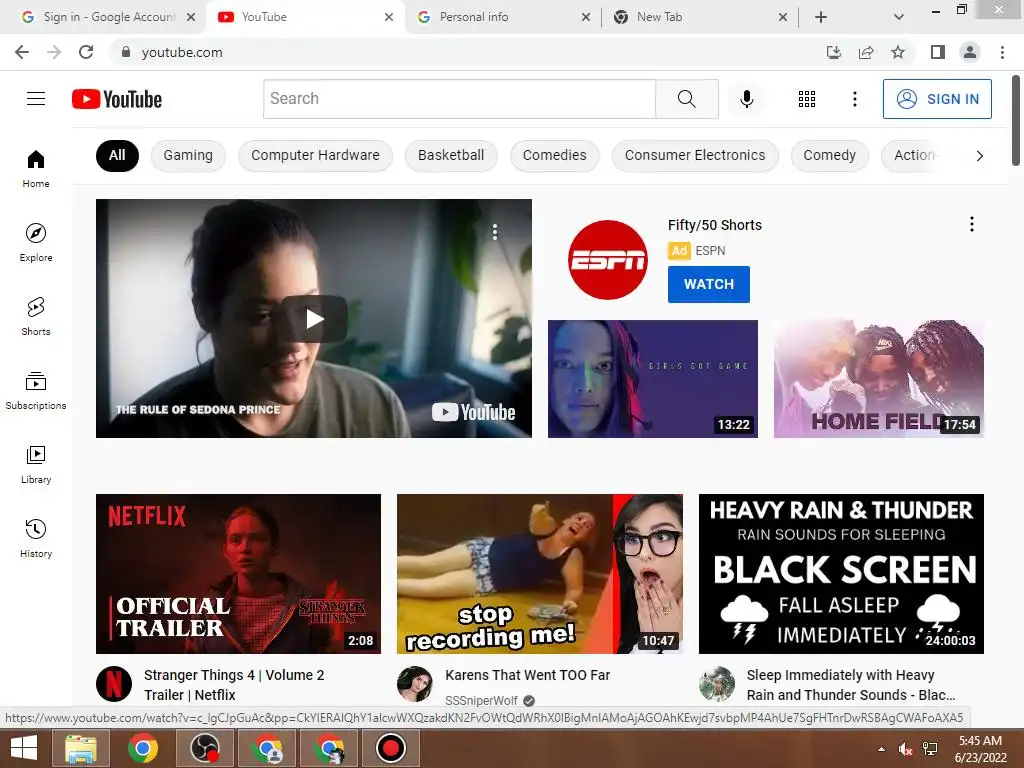Open Subscriptions in sidebar
The width and height of the screenshot is (1024, 768).
click(x=36, y=391)
